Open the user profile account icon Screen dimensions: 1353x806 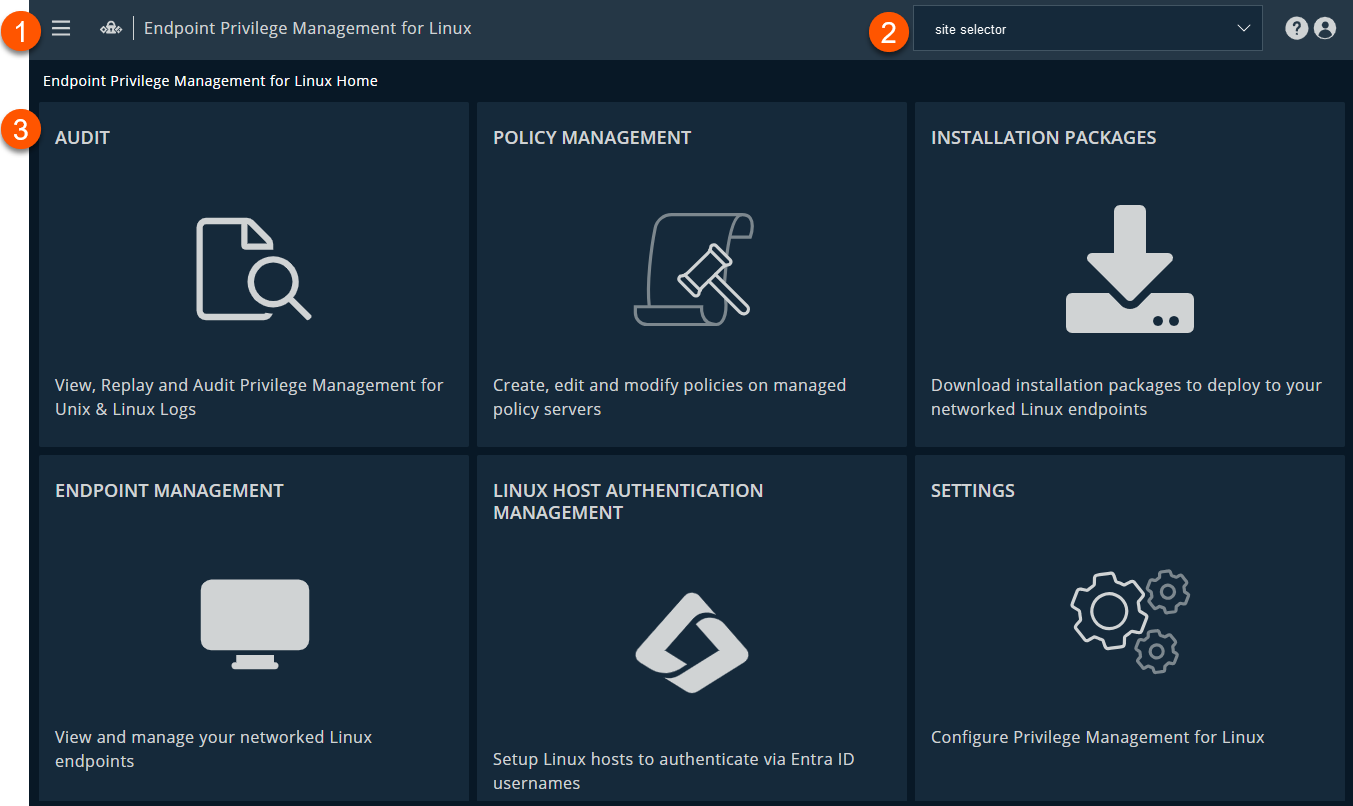tap(1325, 29)
